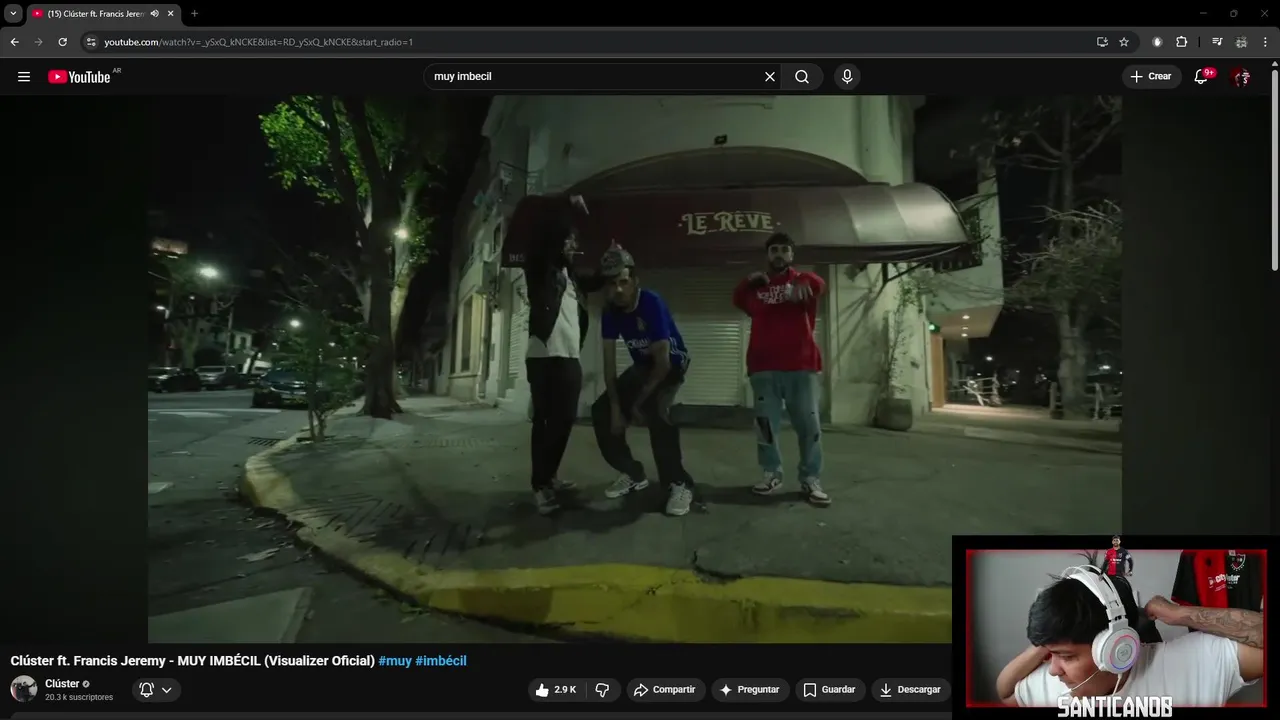
Task: Click the video title 'MUY IMBÉCIL (Visualizer Oficial)'
Action: click(x=276, y=661)
